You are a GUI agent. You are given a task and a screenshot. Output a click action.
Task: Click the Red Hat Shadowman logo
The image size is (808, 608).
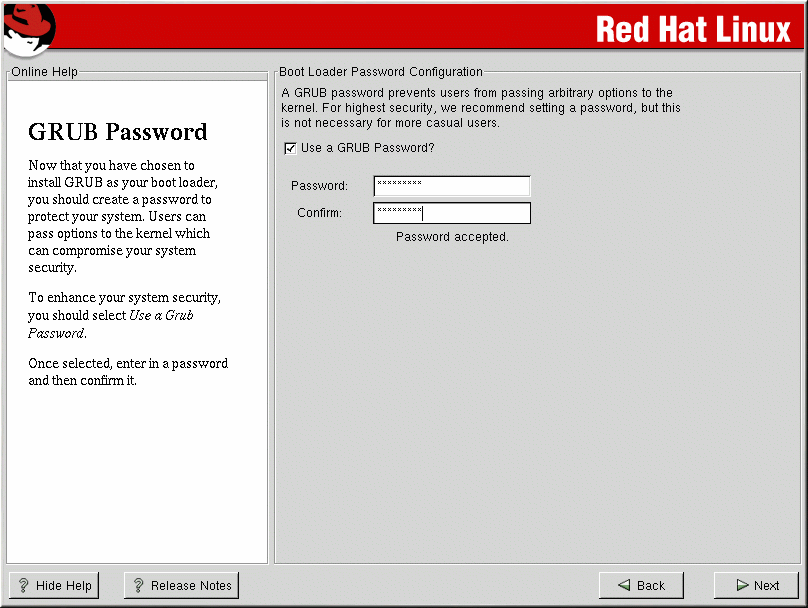click(27, 30)
